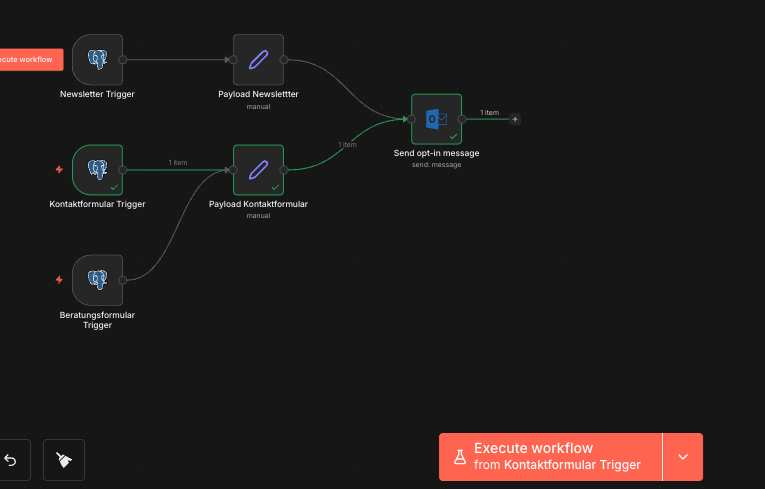Viewport: 765px width, 489px height.
Task: Click the 1 item label after Kontaktformular Trigger
Action: pos(178,163)
